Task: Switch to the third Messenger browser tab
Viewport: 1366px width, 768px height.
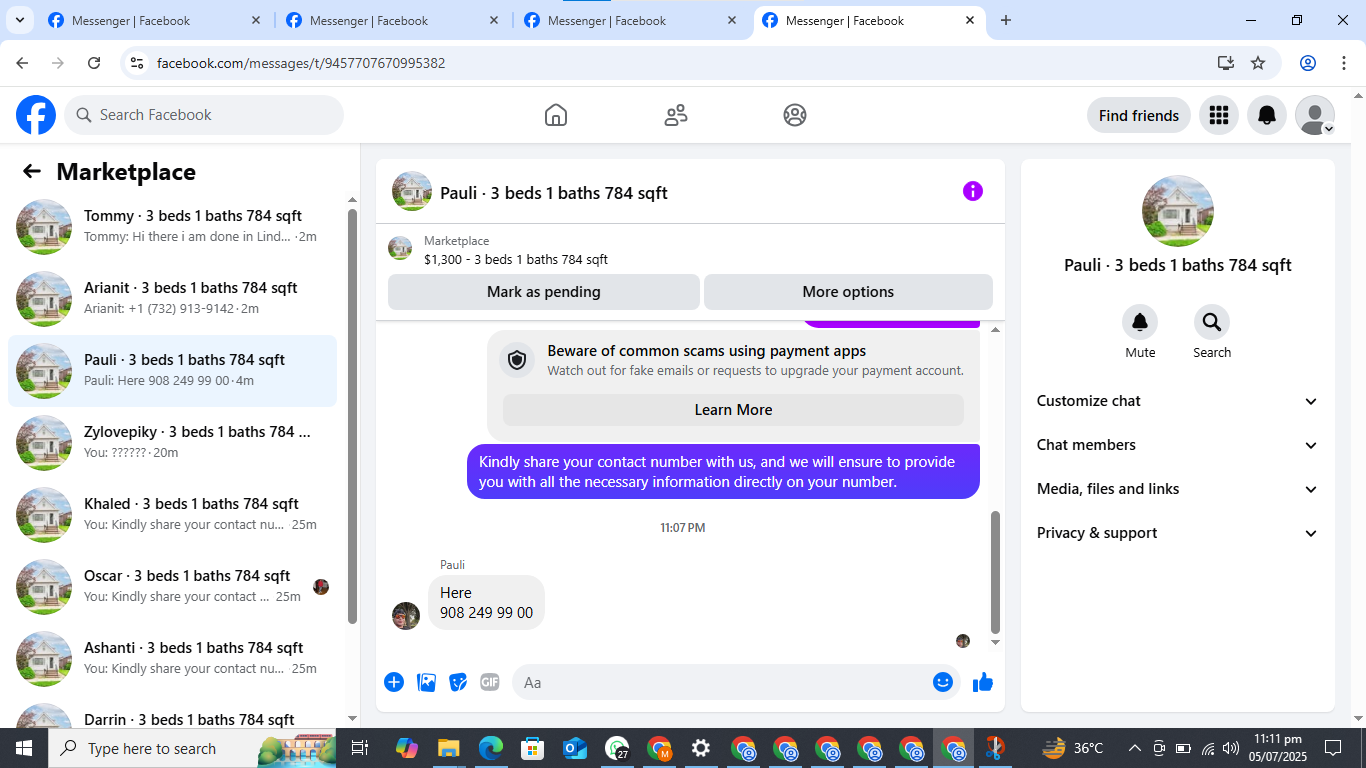Action: click(631, 20)
